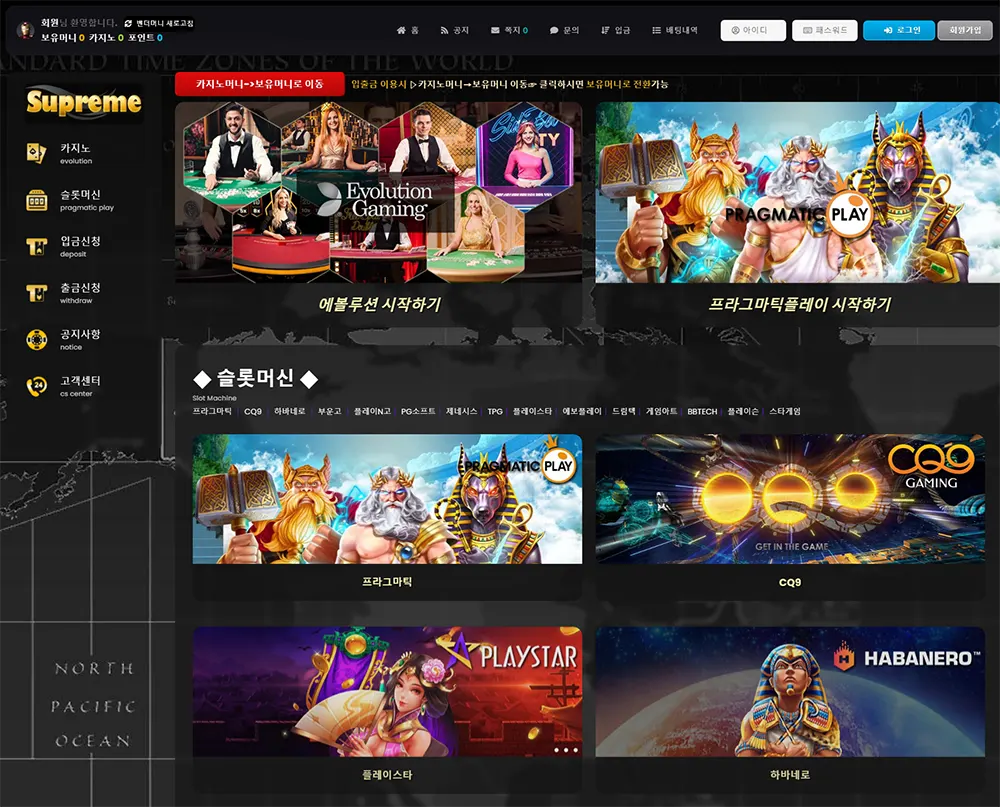Select BBTECH in slot provider tabs
Viewport: 1000px width, 807px height.
[702, 411]
